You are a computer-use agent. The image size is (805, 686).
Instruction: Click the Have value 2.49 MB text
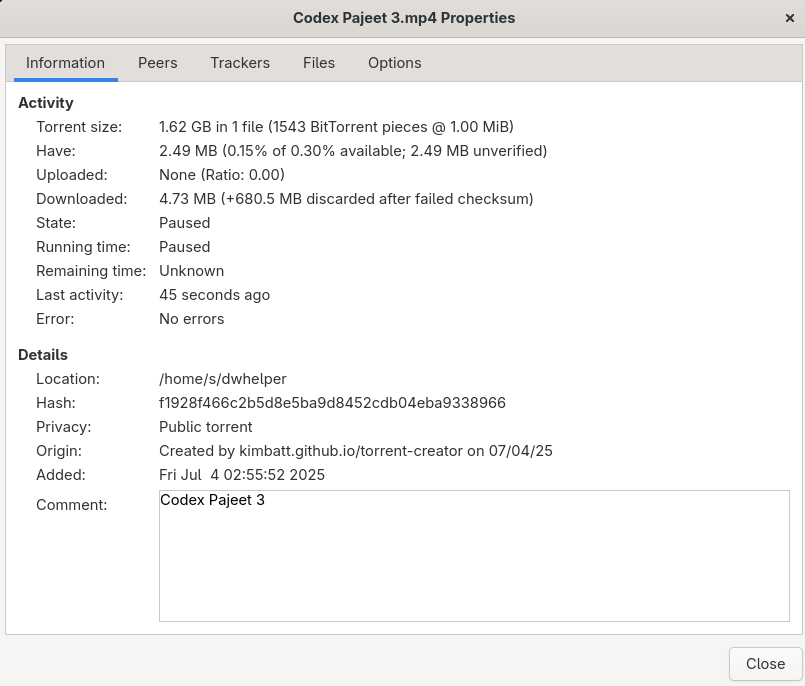tap(353, 151)
